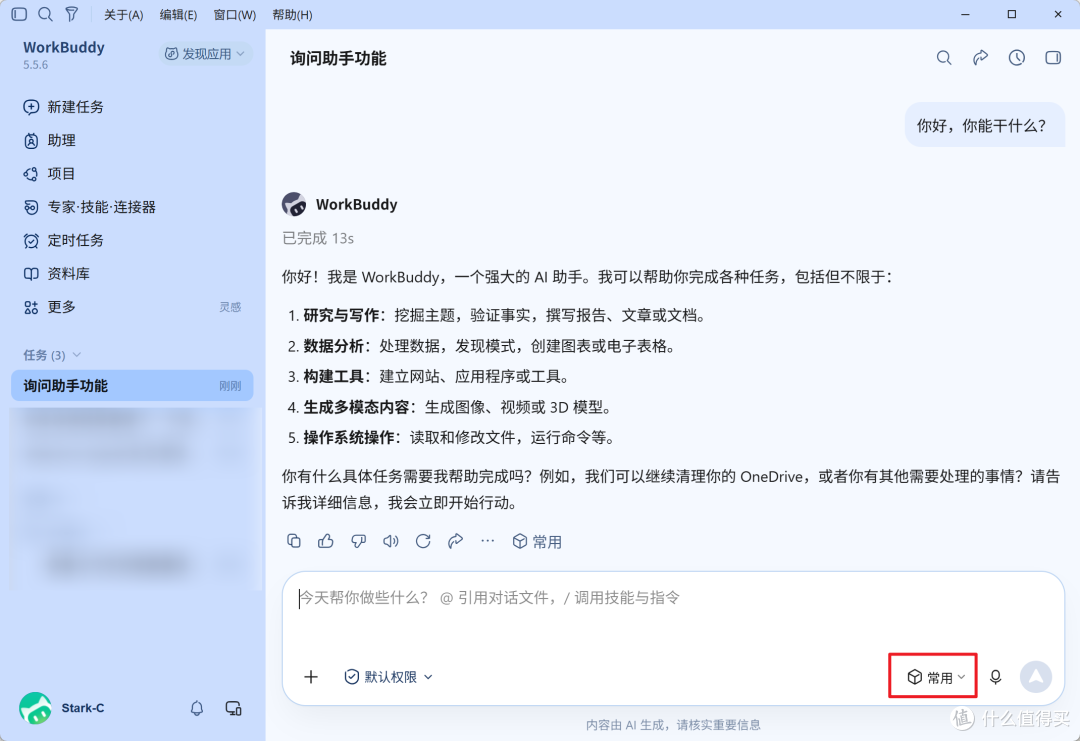This screenshot has height=741, width=1080.
Task: Click the 构建工具 list item
Action: [428, 377]
